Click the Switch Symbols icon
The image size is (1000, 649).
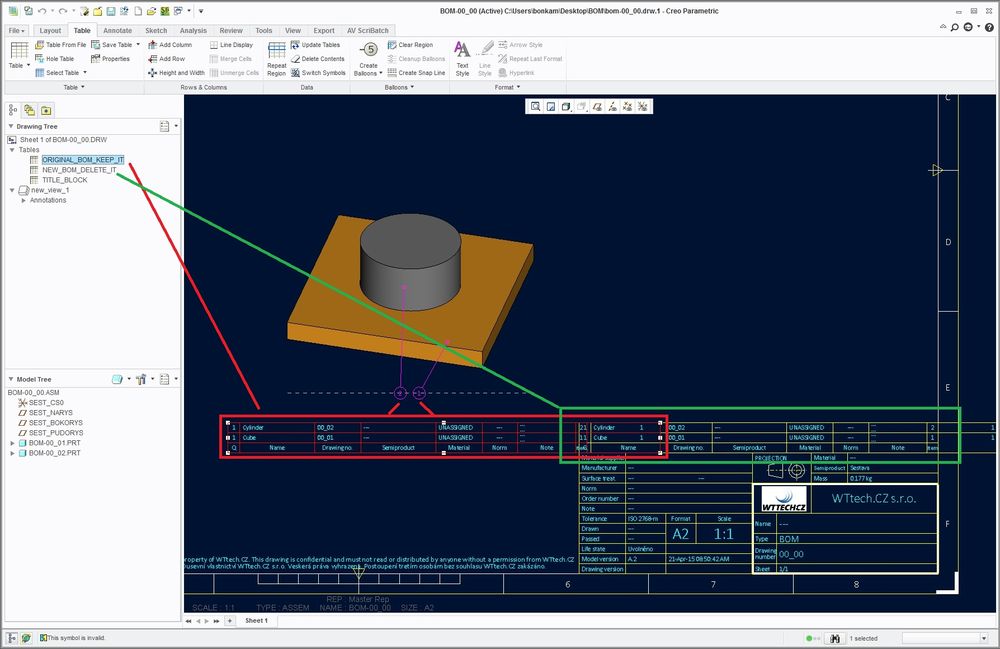click(295, 73)
